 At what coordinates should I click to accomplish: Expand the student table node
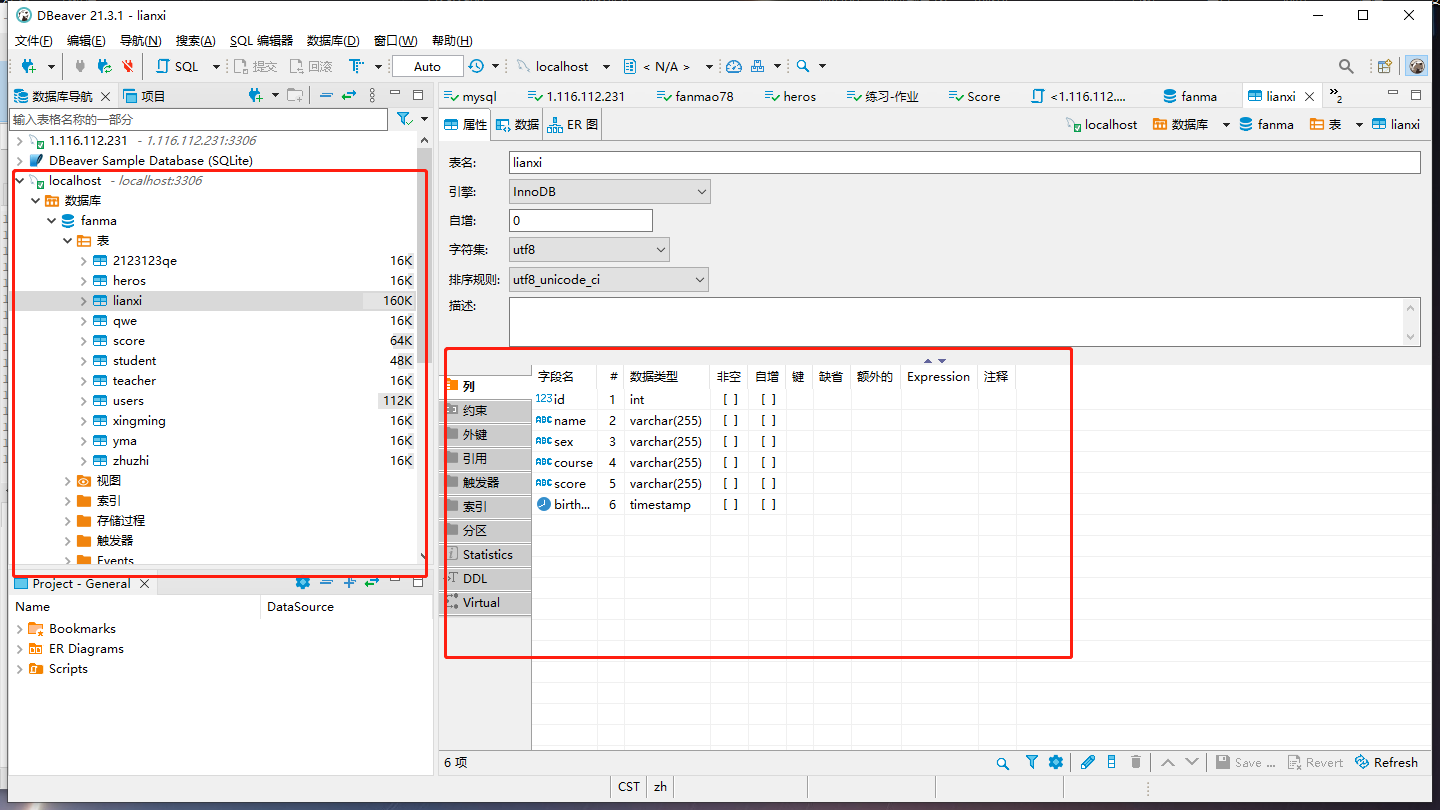[x=83, y=361]
